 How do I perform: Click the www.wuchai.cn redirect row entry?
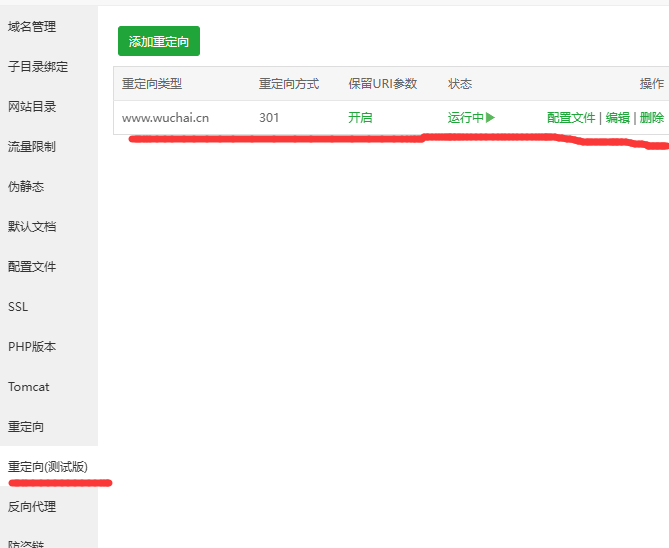coord(165,118)
